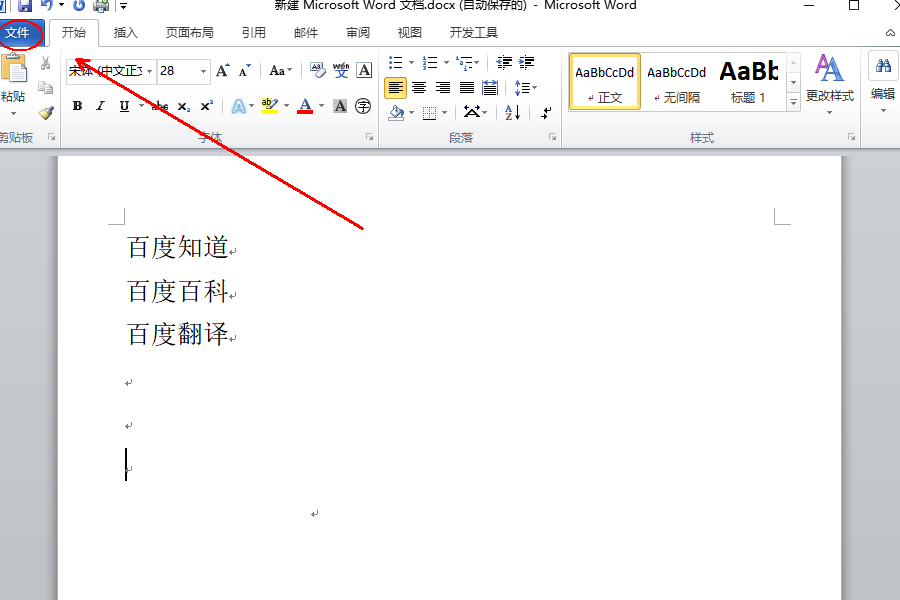Click the Numbering list icon
900x600 pixels.
click(430, 62)
